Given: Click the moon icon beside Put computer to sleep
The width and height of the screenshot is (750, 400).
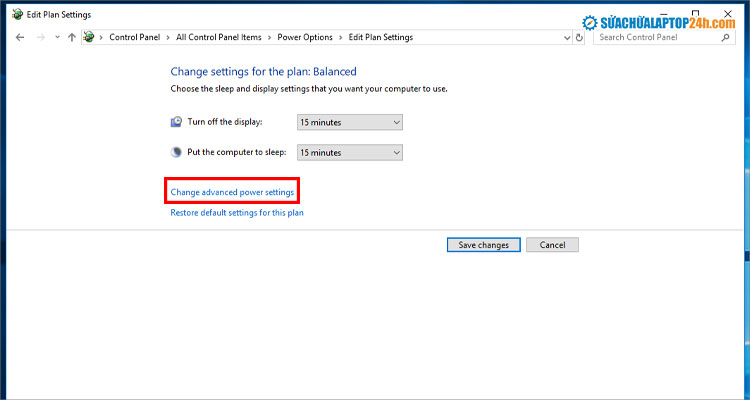Looking at the screenshot, I should [x=177, y=152].
